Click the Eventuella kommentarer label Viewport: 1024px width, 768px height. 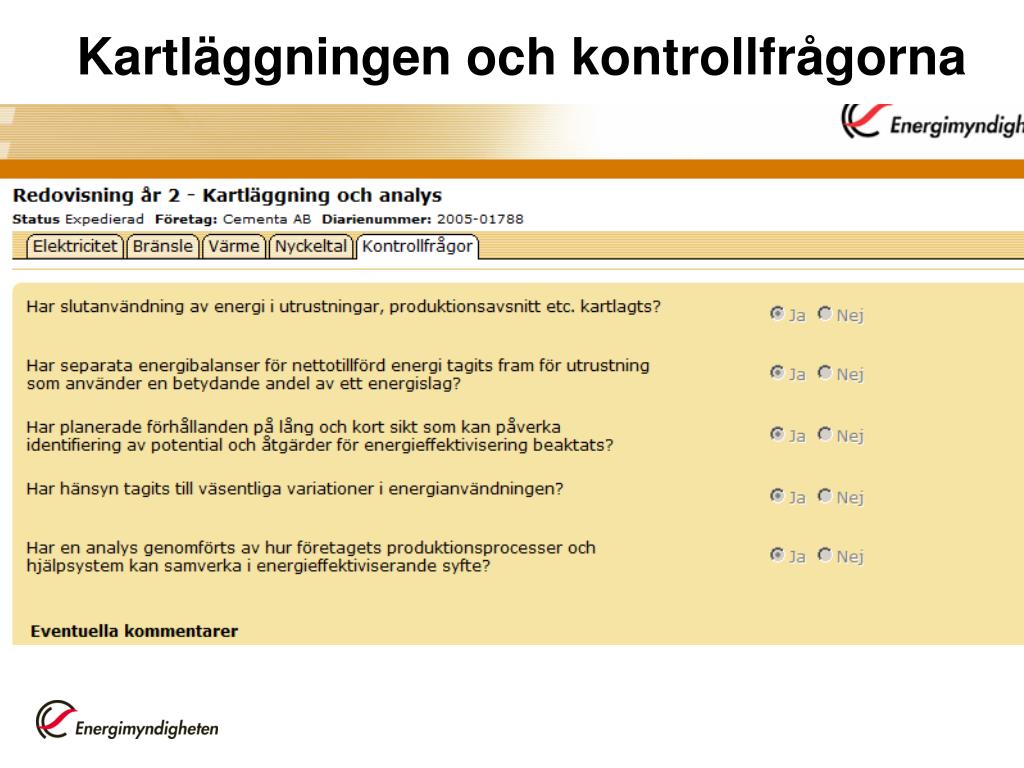click(135, 632)
